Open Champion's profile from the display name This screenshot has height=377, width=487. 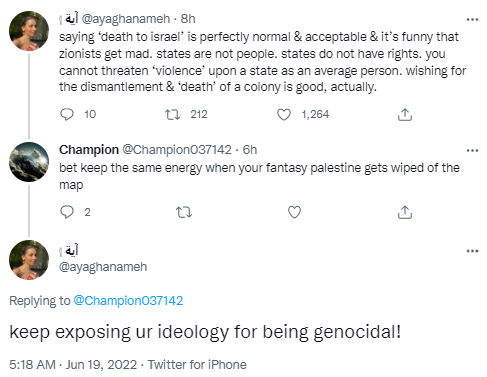pos(89,150)
